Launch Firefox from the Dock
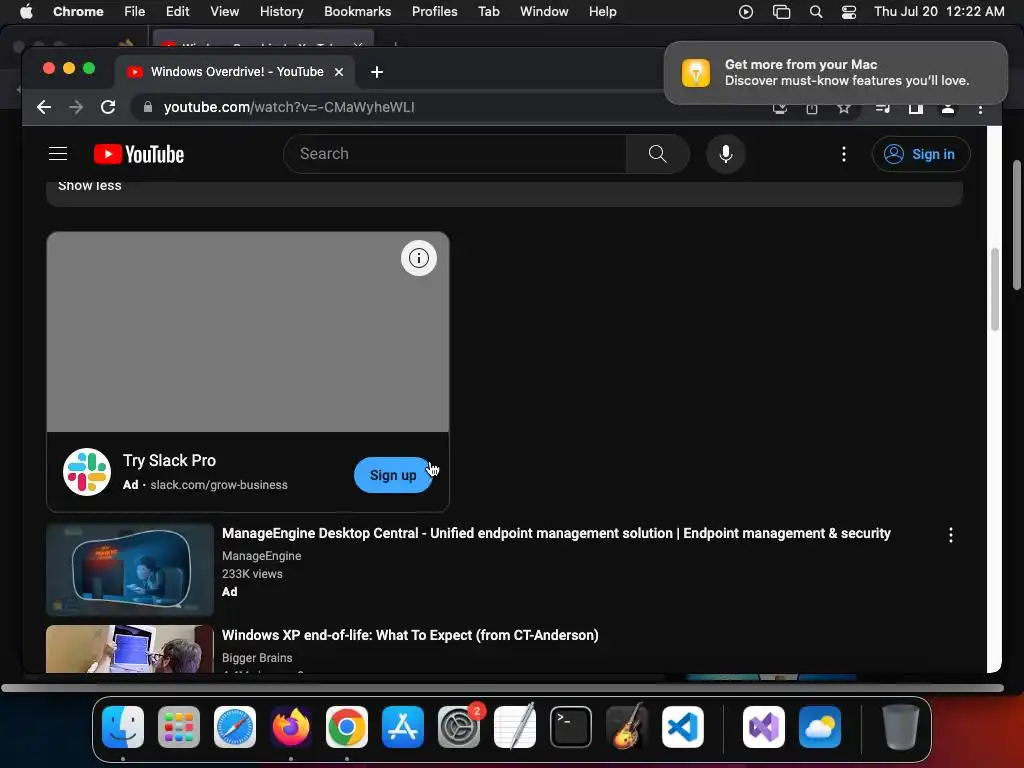Viewport: 1024px width, 768px height. tap(291, 727)
